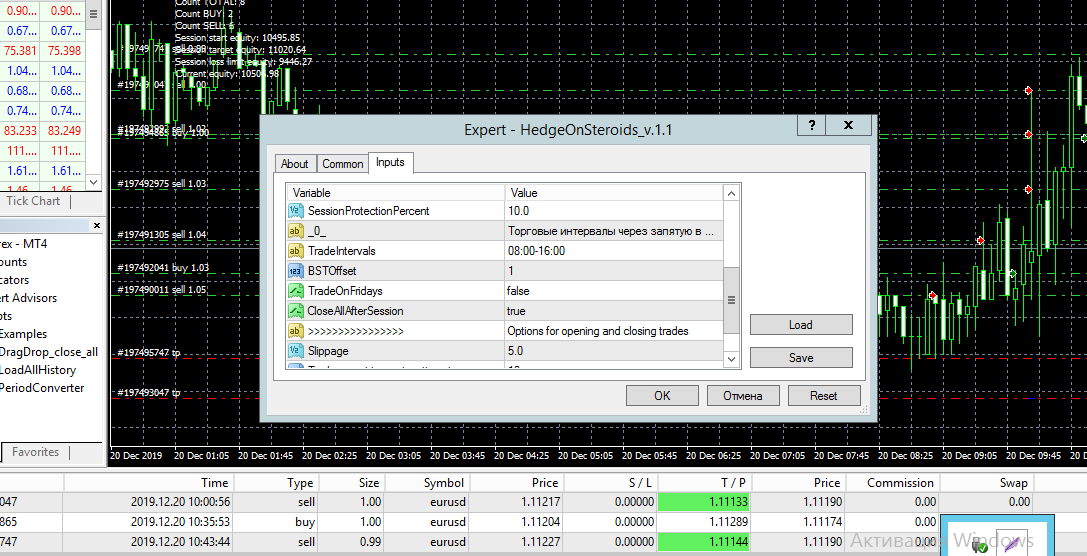Select the Expert Advisors Navigator item
The width and height of the screenshot is (1087, 556).
click(x=28, y=297)
